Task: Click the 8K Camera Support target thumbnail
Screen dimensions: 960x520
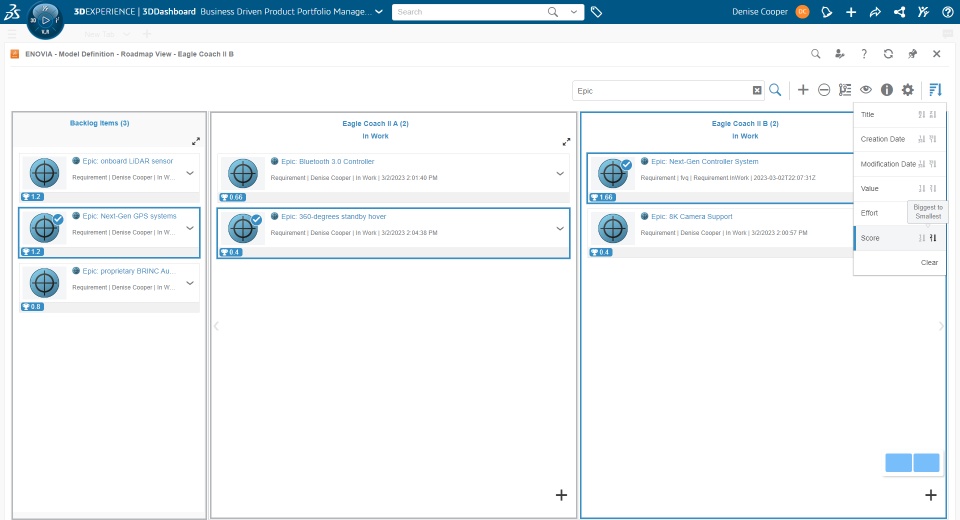Action: click(x=612, y=228)
